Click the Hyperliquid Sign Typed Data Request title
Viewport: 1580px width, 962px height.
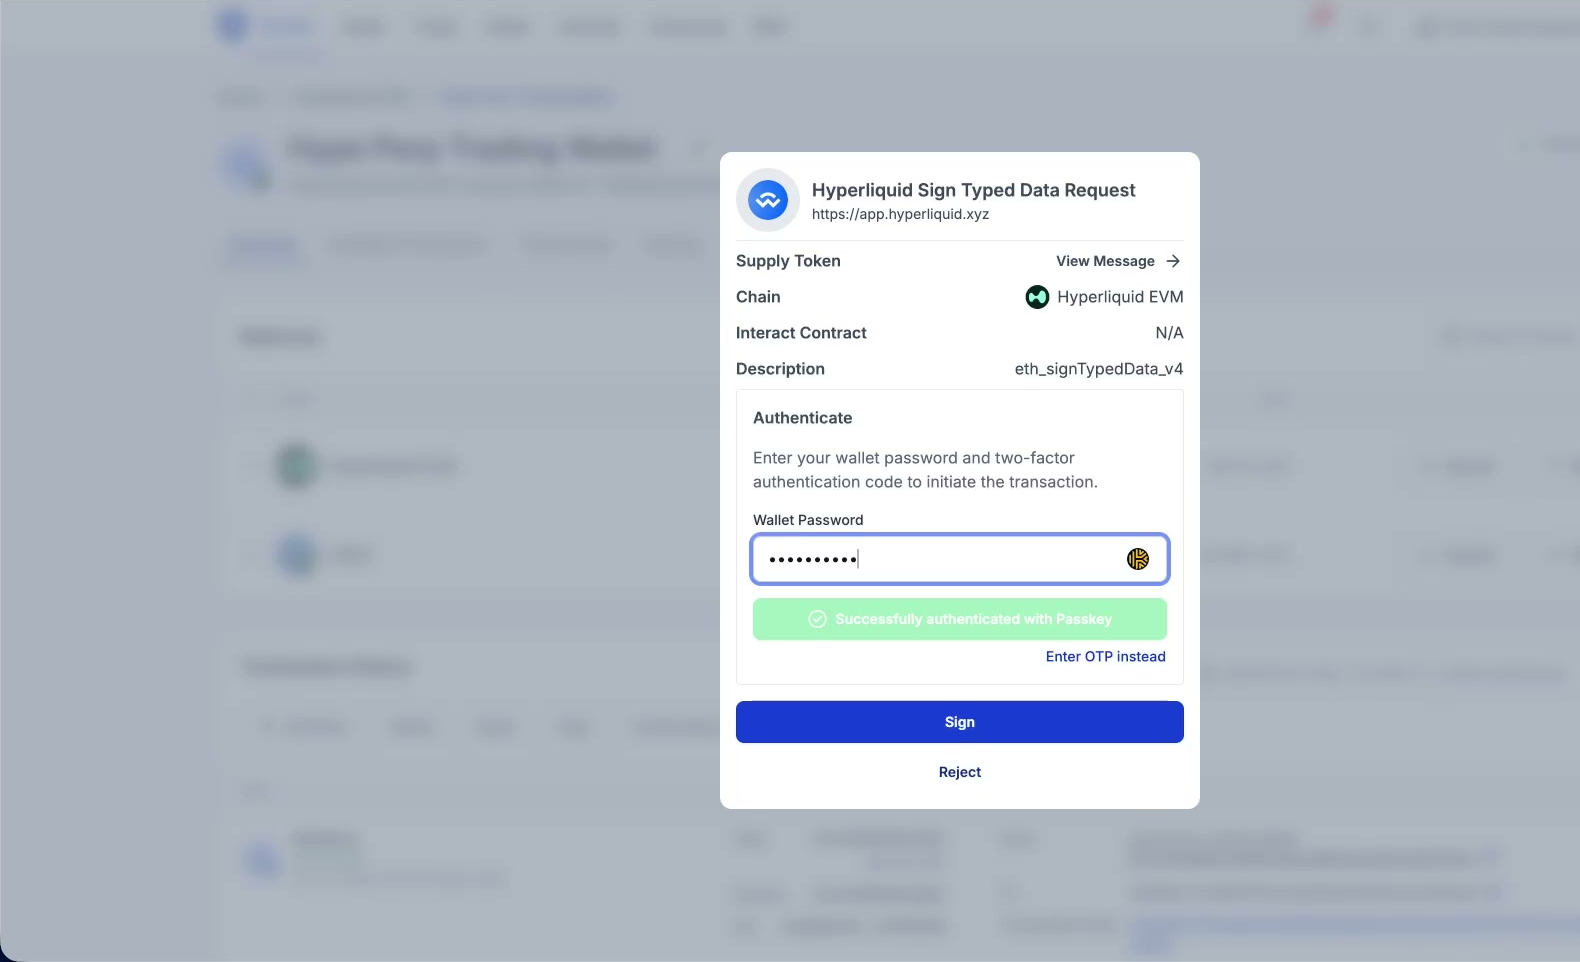pyautogui.click(x=973, y=190)
